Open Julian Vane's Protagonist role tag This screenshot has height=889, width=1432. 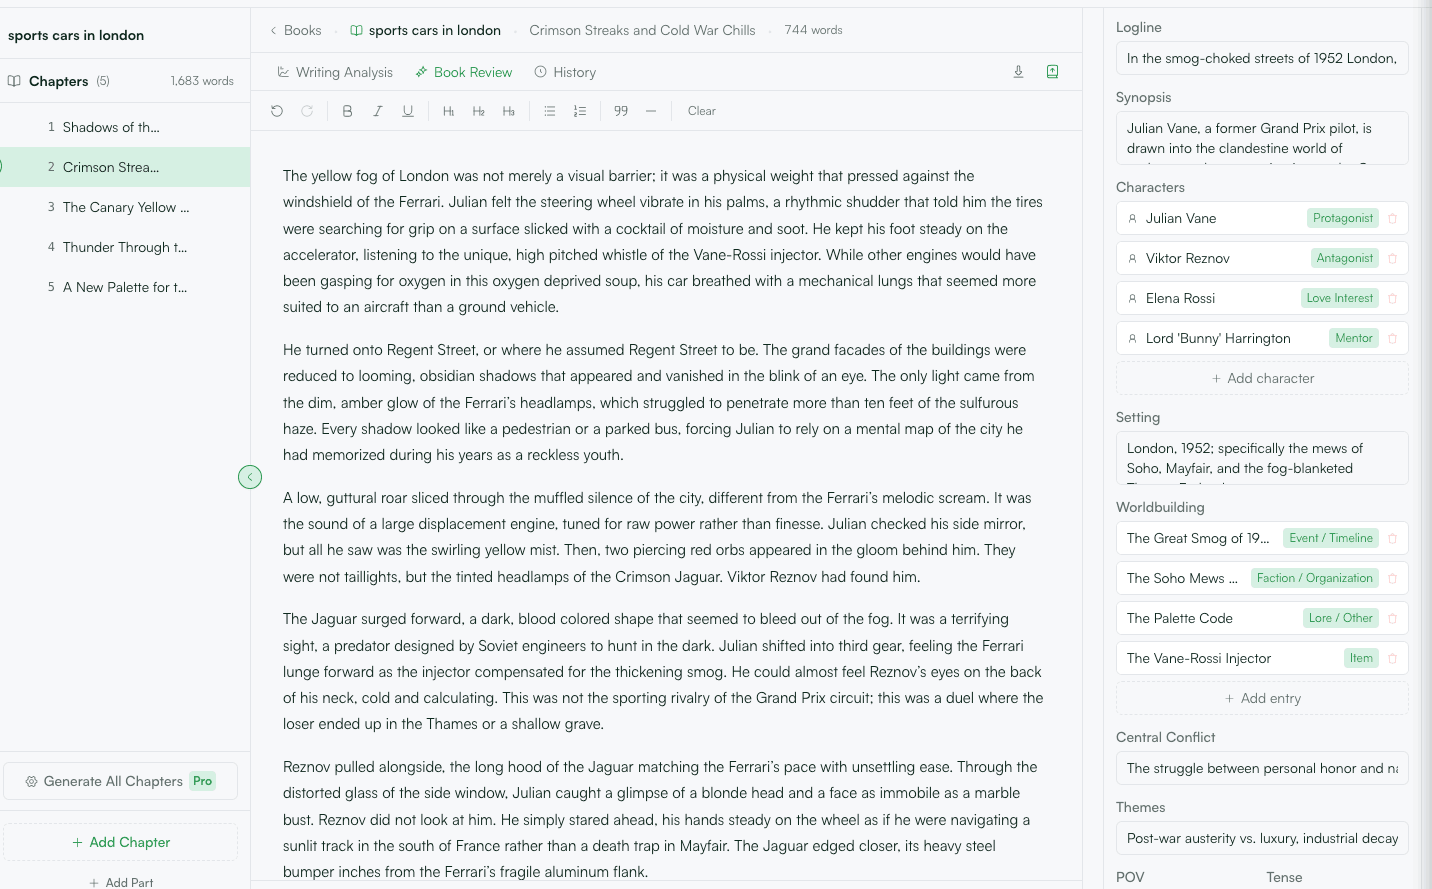tap(1343, 218)
